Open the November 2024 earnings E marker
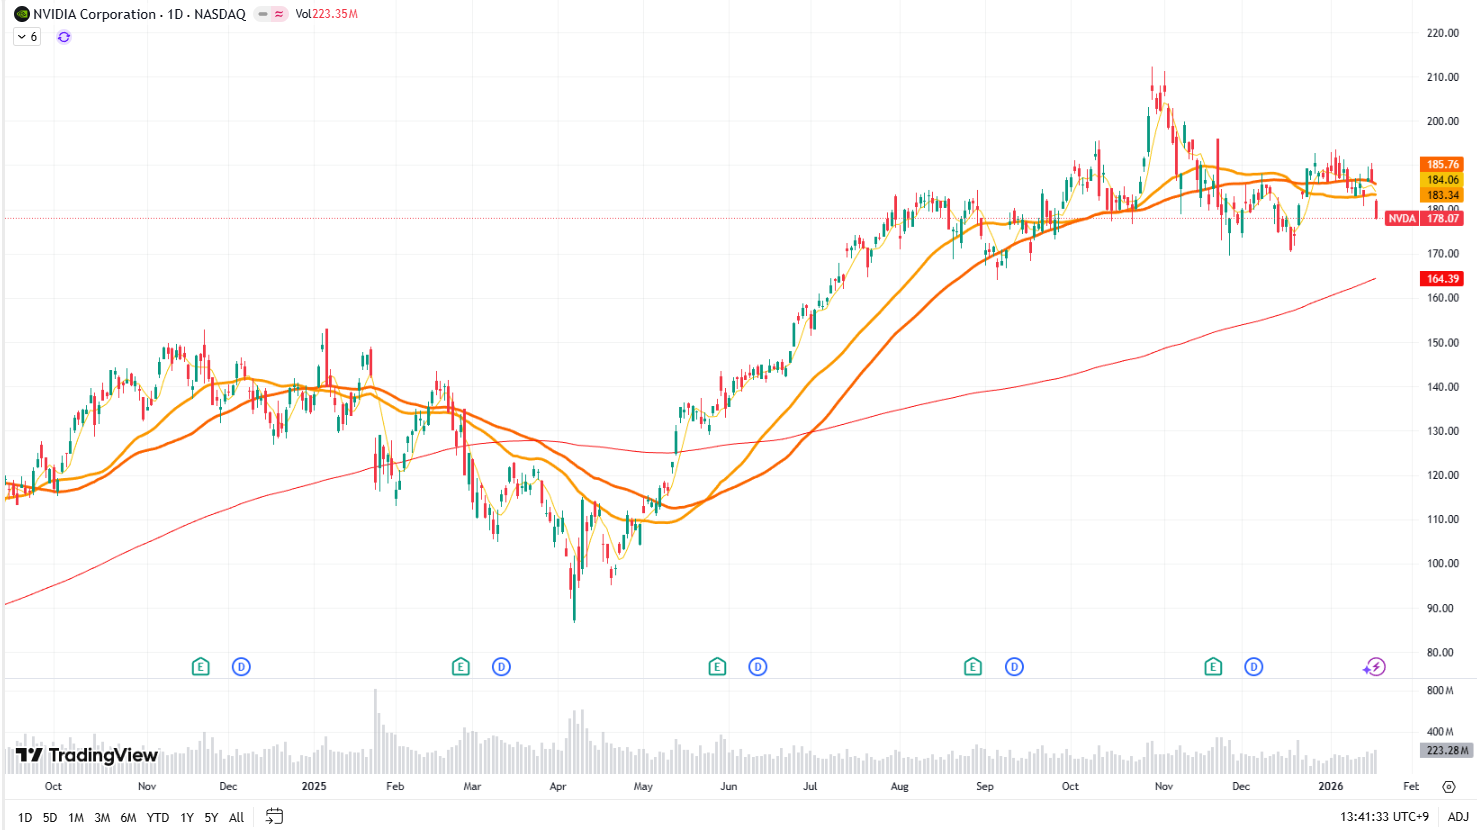This screenshot has width=1477, height=830. coord(200,666)
